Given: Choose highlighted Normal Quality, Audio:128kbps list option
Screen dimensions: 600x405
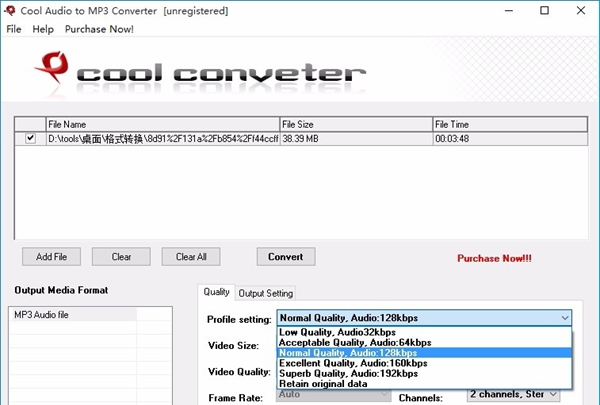Looking at the screenshot, I should coord(424,353).
